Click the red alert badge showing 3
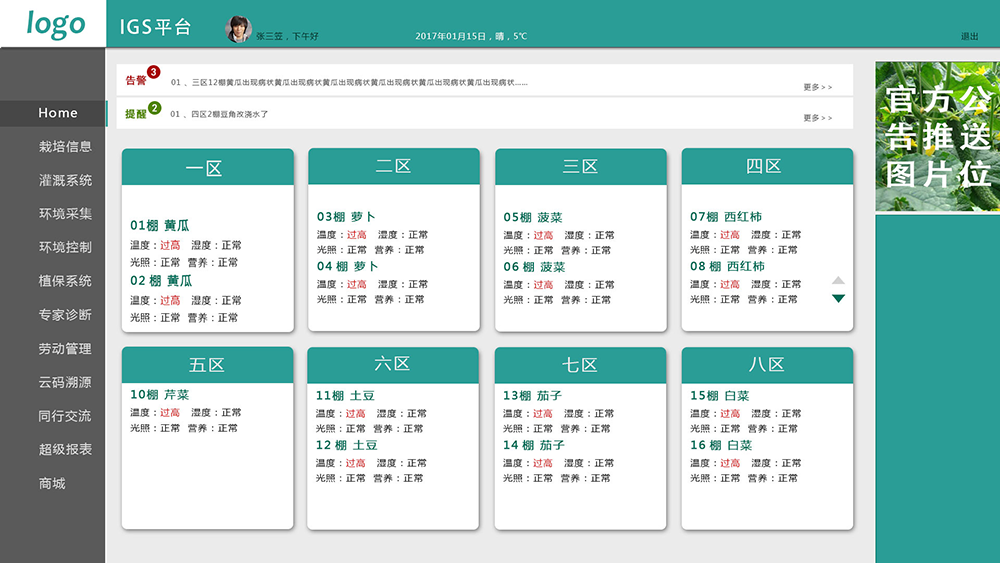This screenshot has height=563, width=1000. (x=153, y=72)
